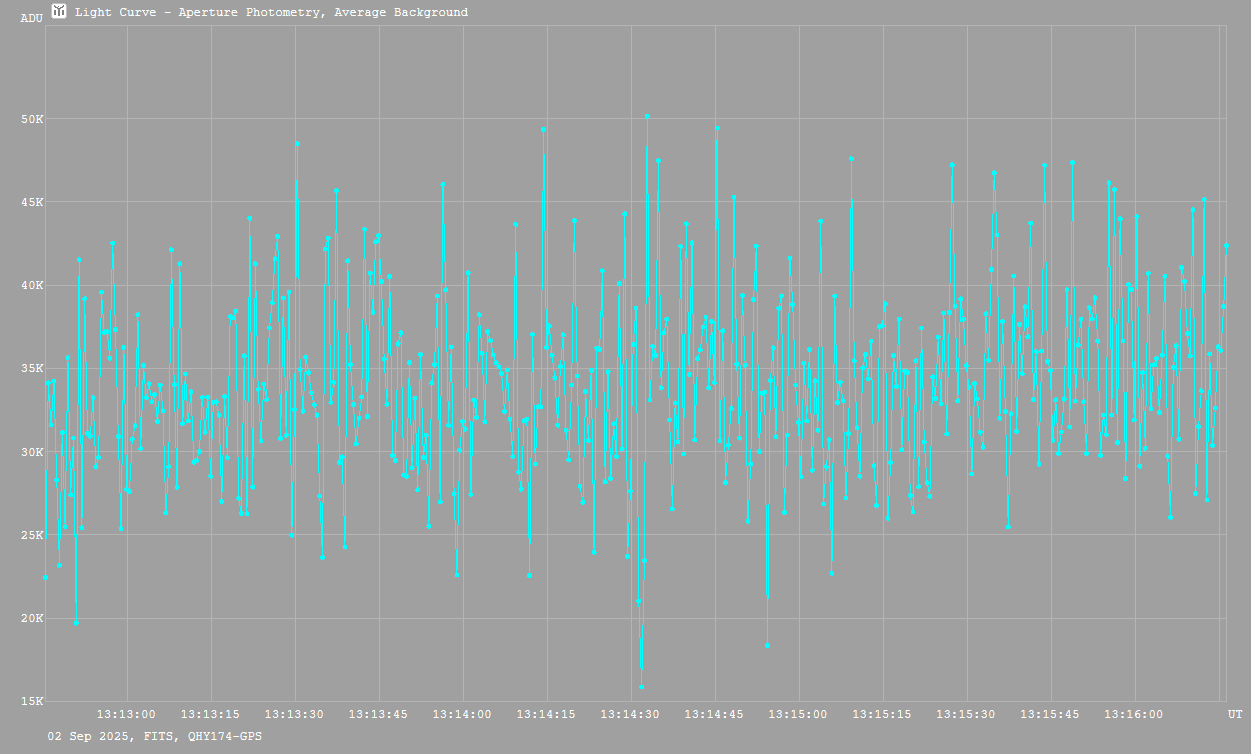
Task: Click the 13:13:30 time axis label
Action: point(294,714)
